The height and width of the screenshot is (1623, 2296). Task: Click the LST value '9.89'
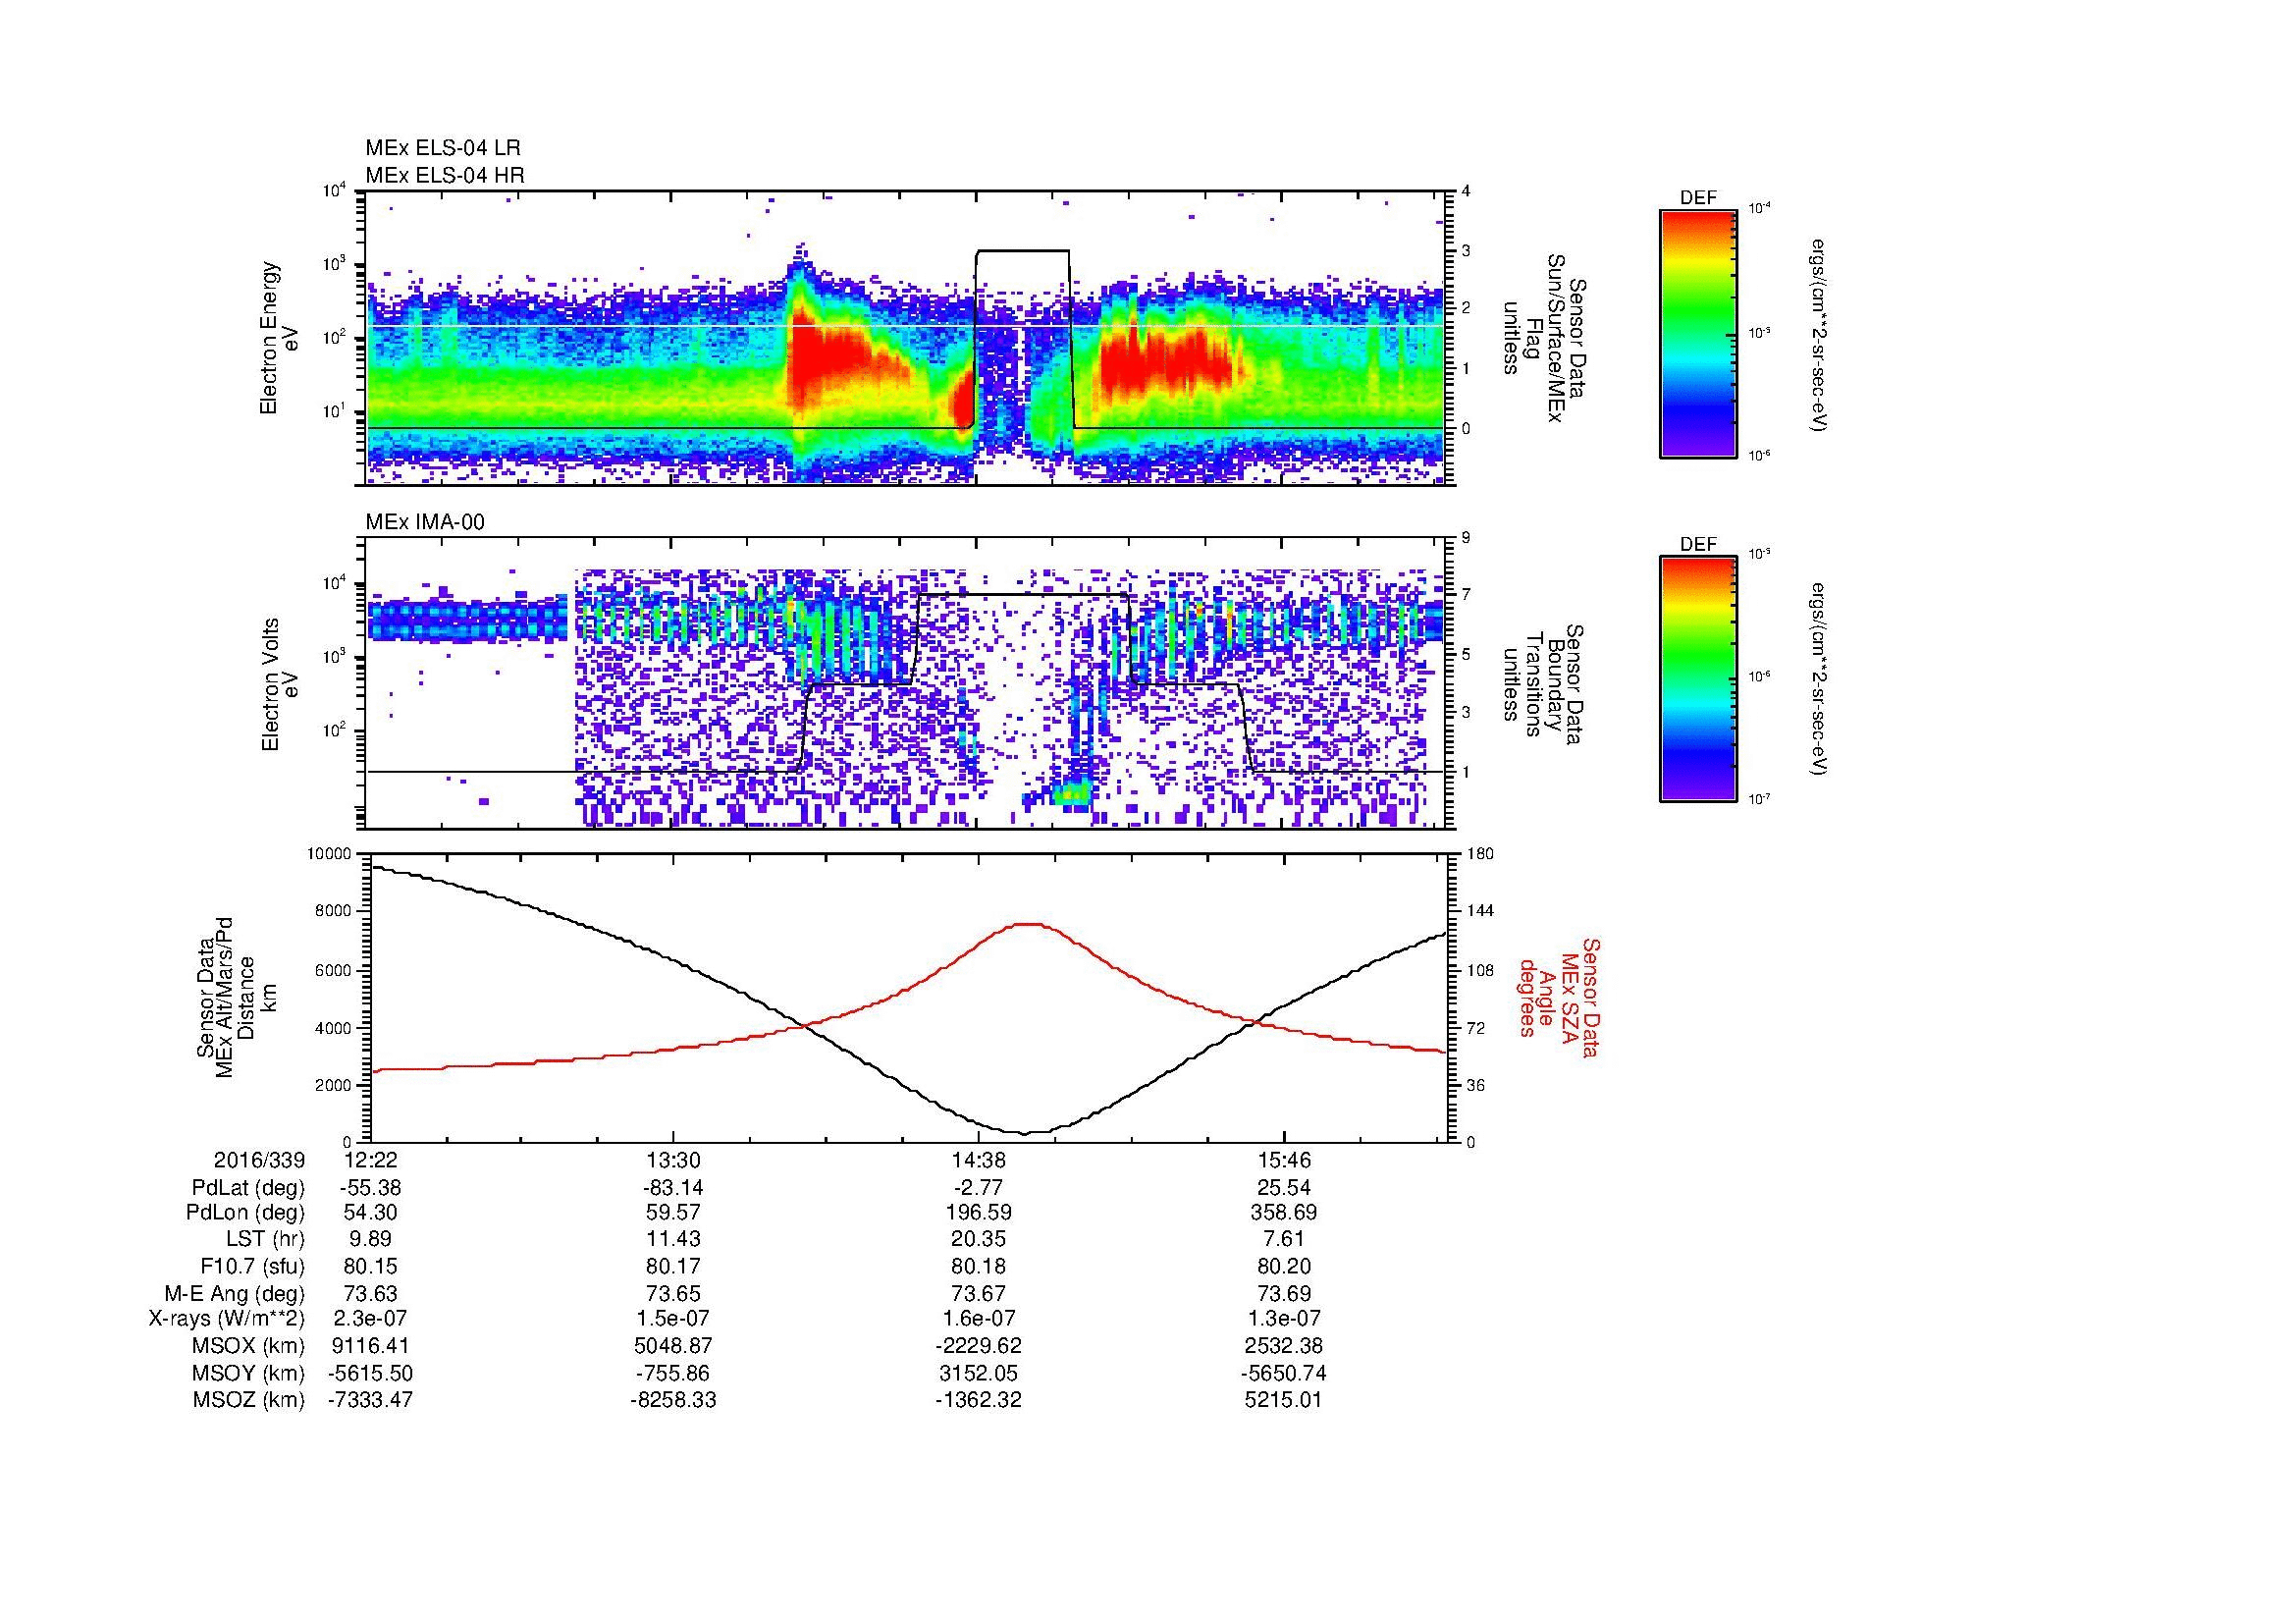tap(371, 1239)
